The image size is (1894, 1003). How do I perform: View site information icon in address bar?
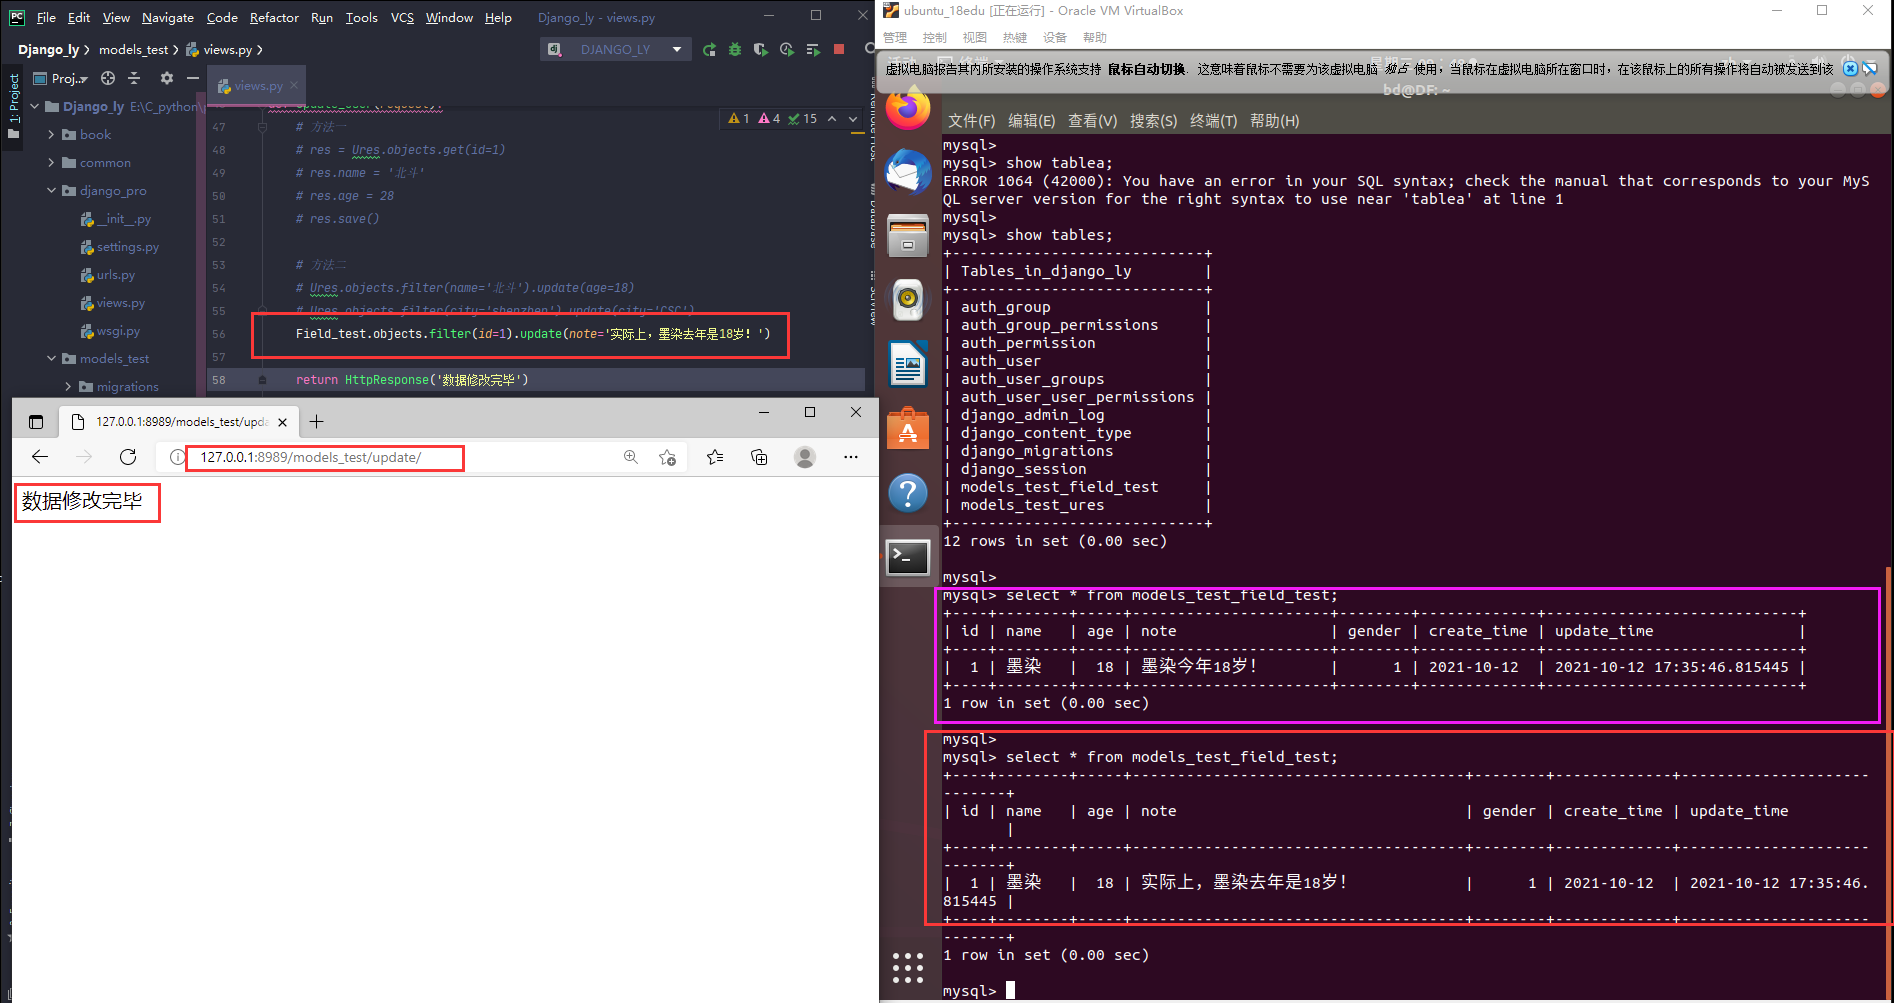point(177,457)
